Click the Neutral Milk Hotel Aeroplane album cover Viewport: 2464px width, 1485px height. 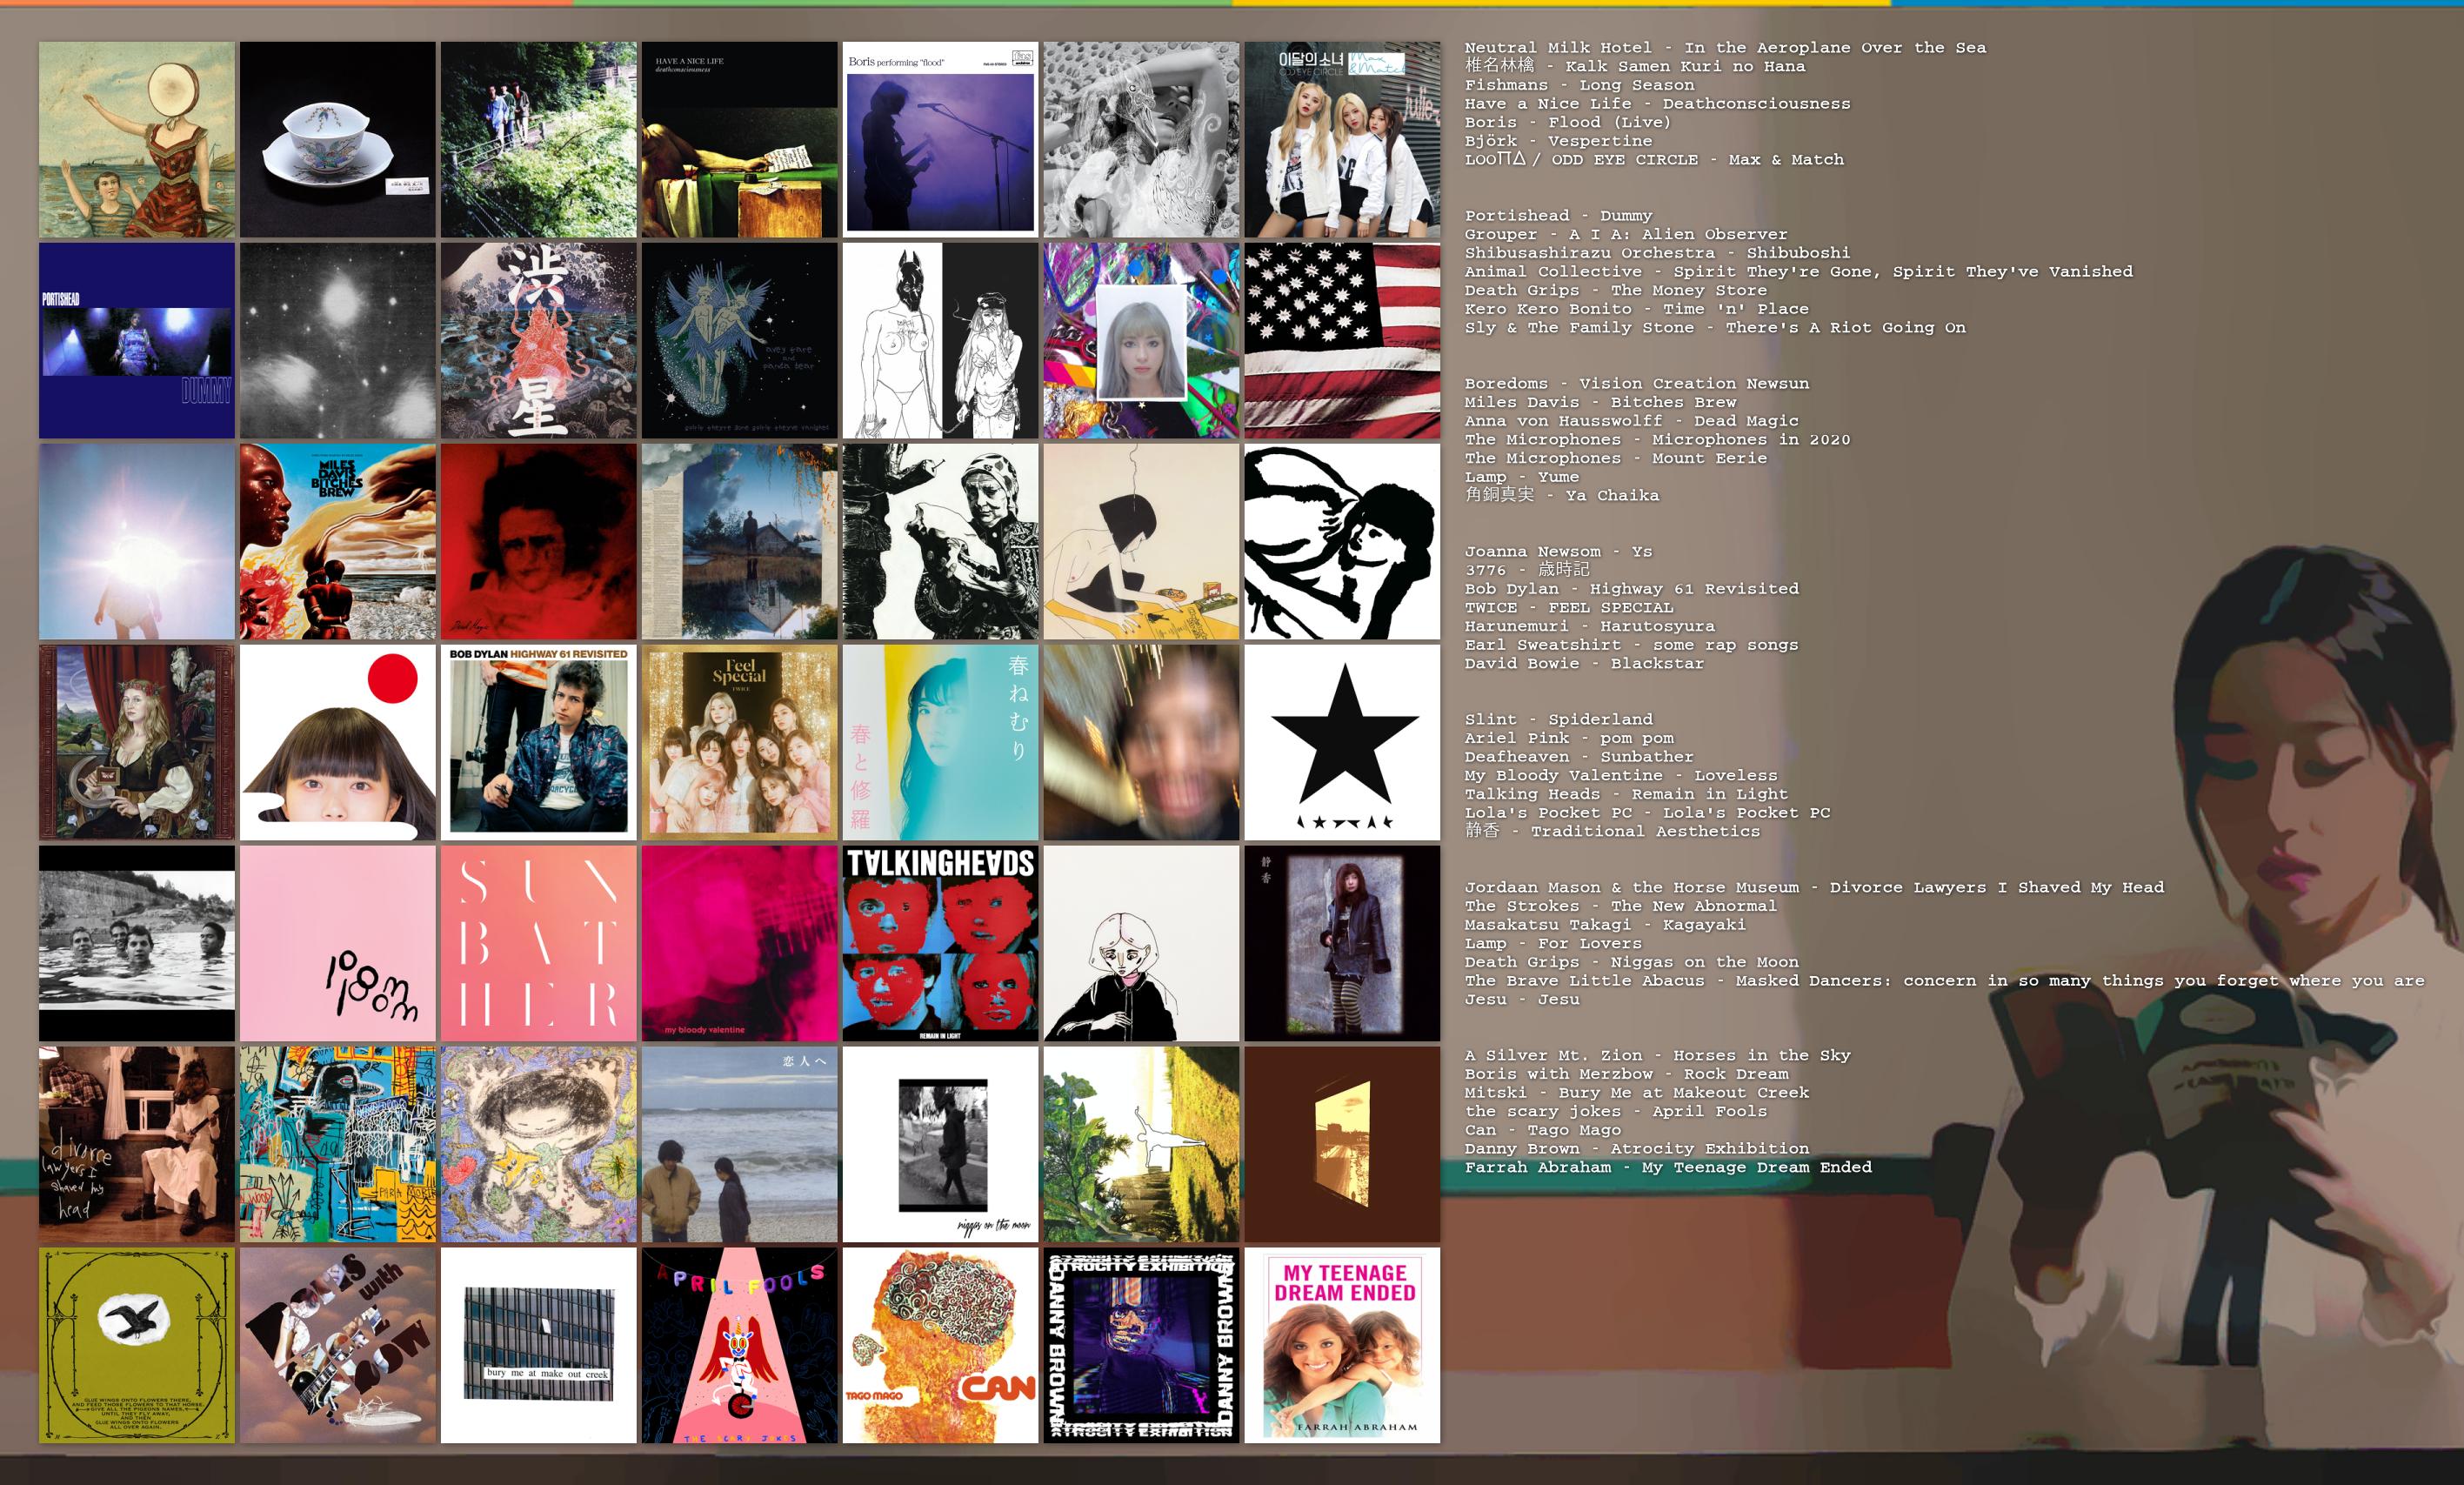click(137, 139)
